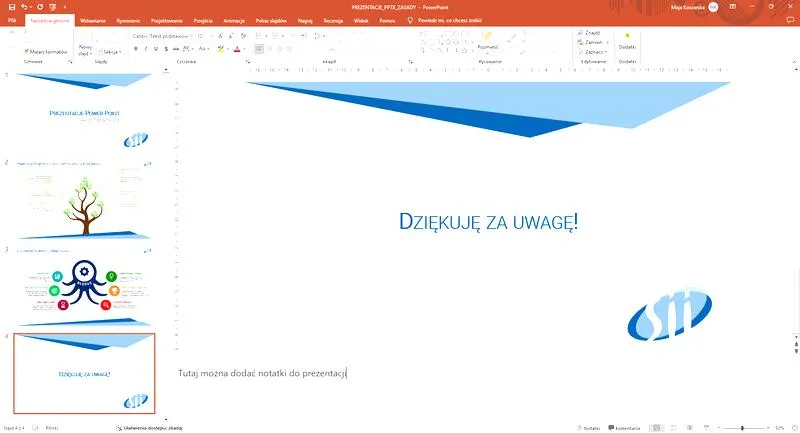Switch to the Wstawianie tab

click(92, 21)
